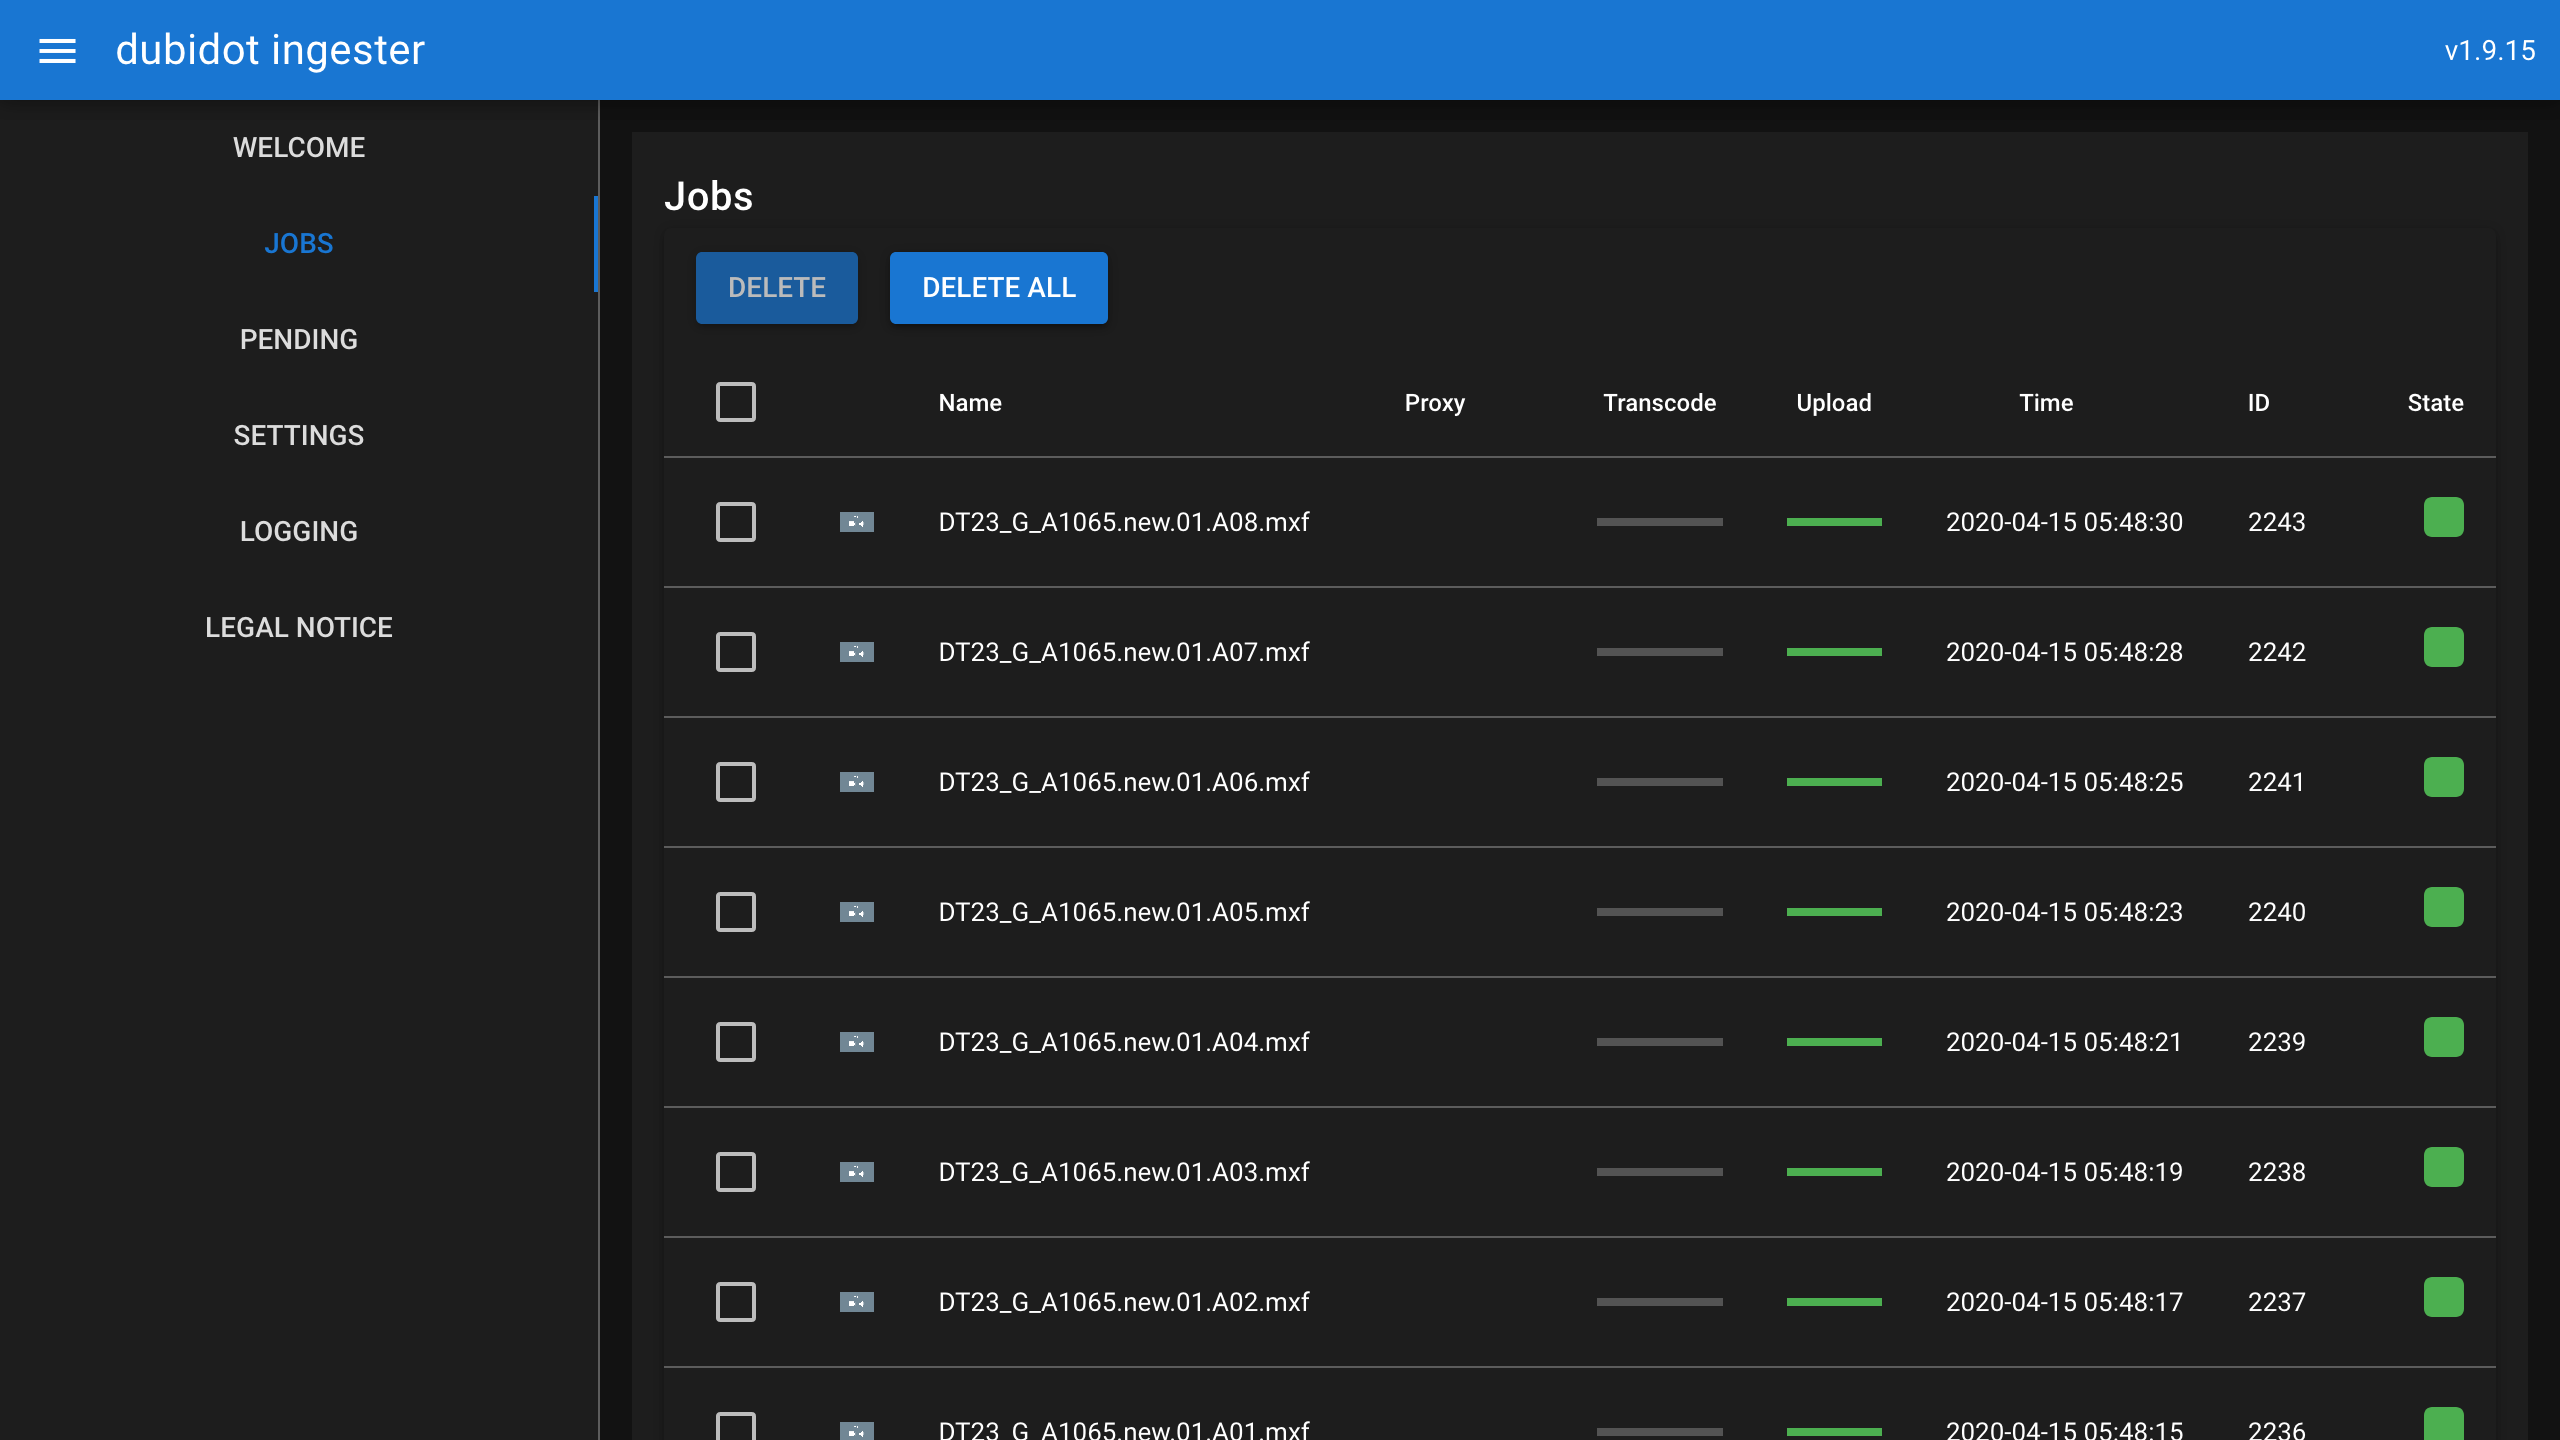The height and width of the screenshot is (1440, 2560).
Task: Click green state indicator for job 2240
Action: [x=2442, y=908]
